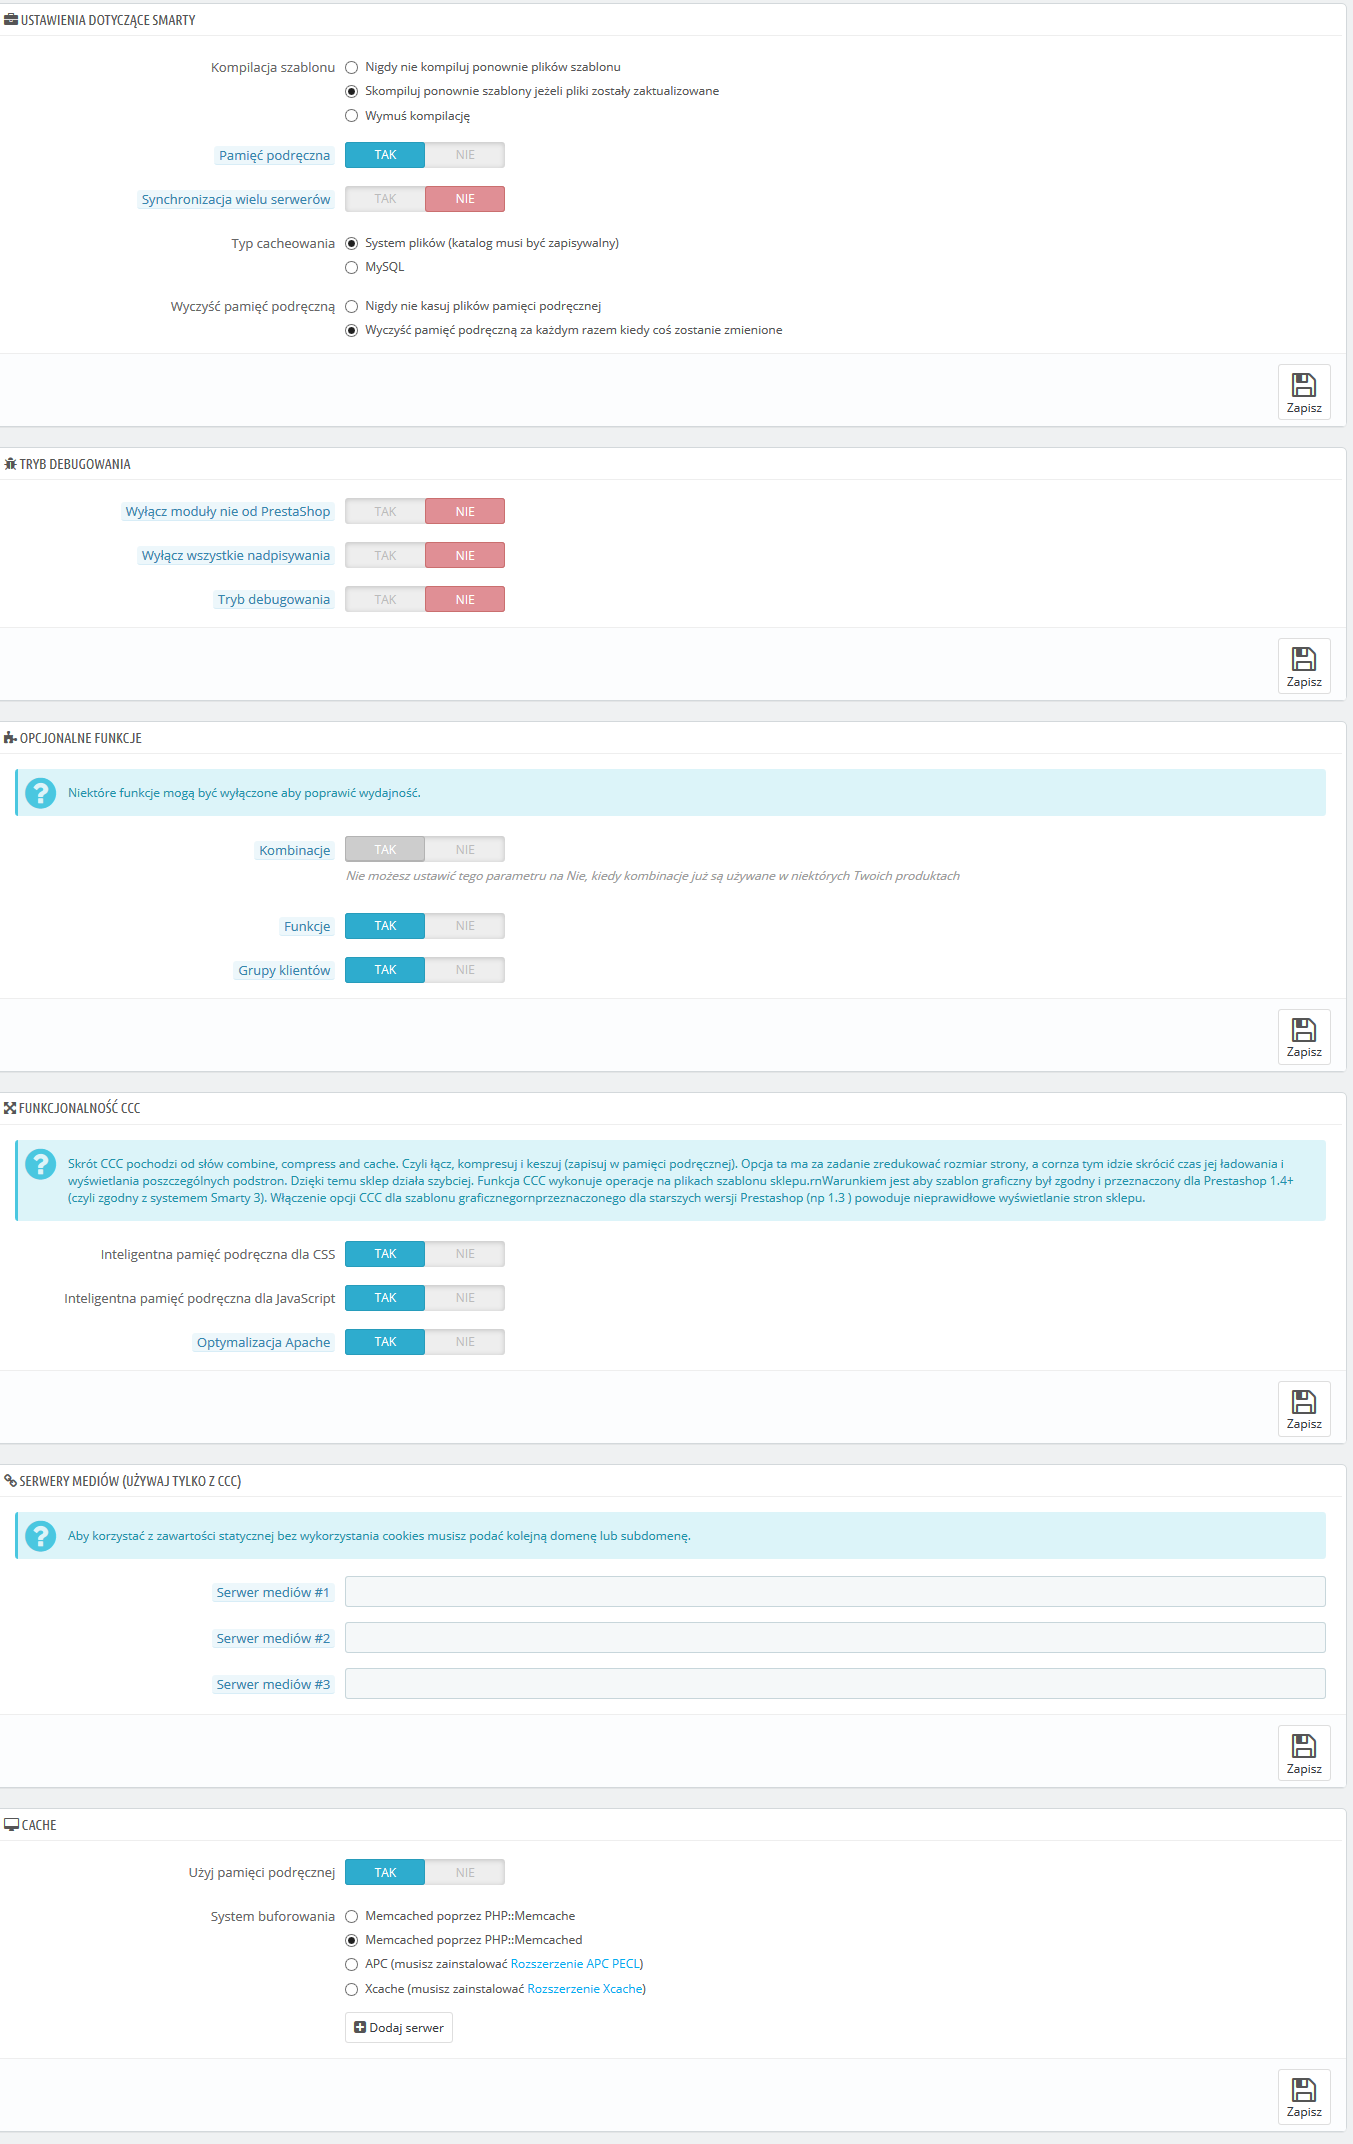Image resolution: width=1353 pixels, height=2144 pixels.
Task: Set Pamięć podręczna to NIE
Action: (x=465, y=155)
